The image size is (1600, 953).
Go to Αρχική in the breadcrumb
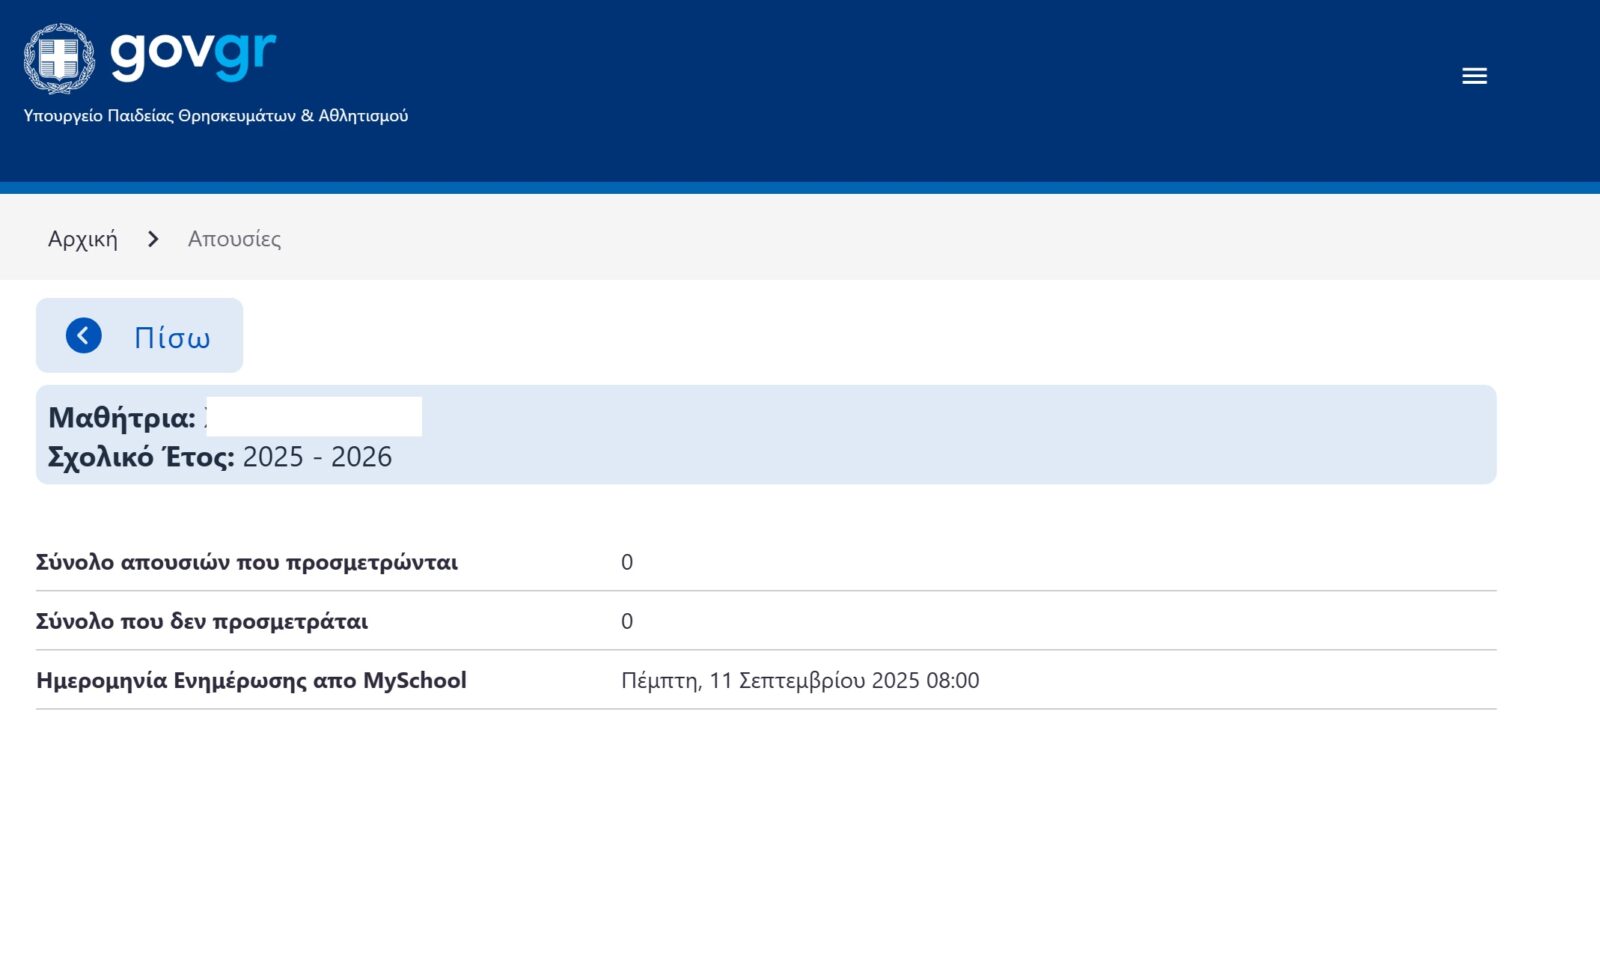click(x=83, y=239)
